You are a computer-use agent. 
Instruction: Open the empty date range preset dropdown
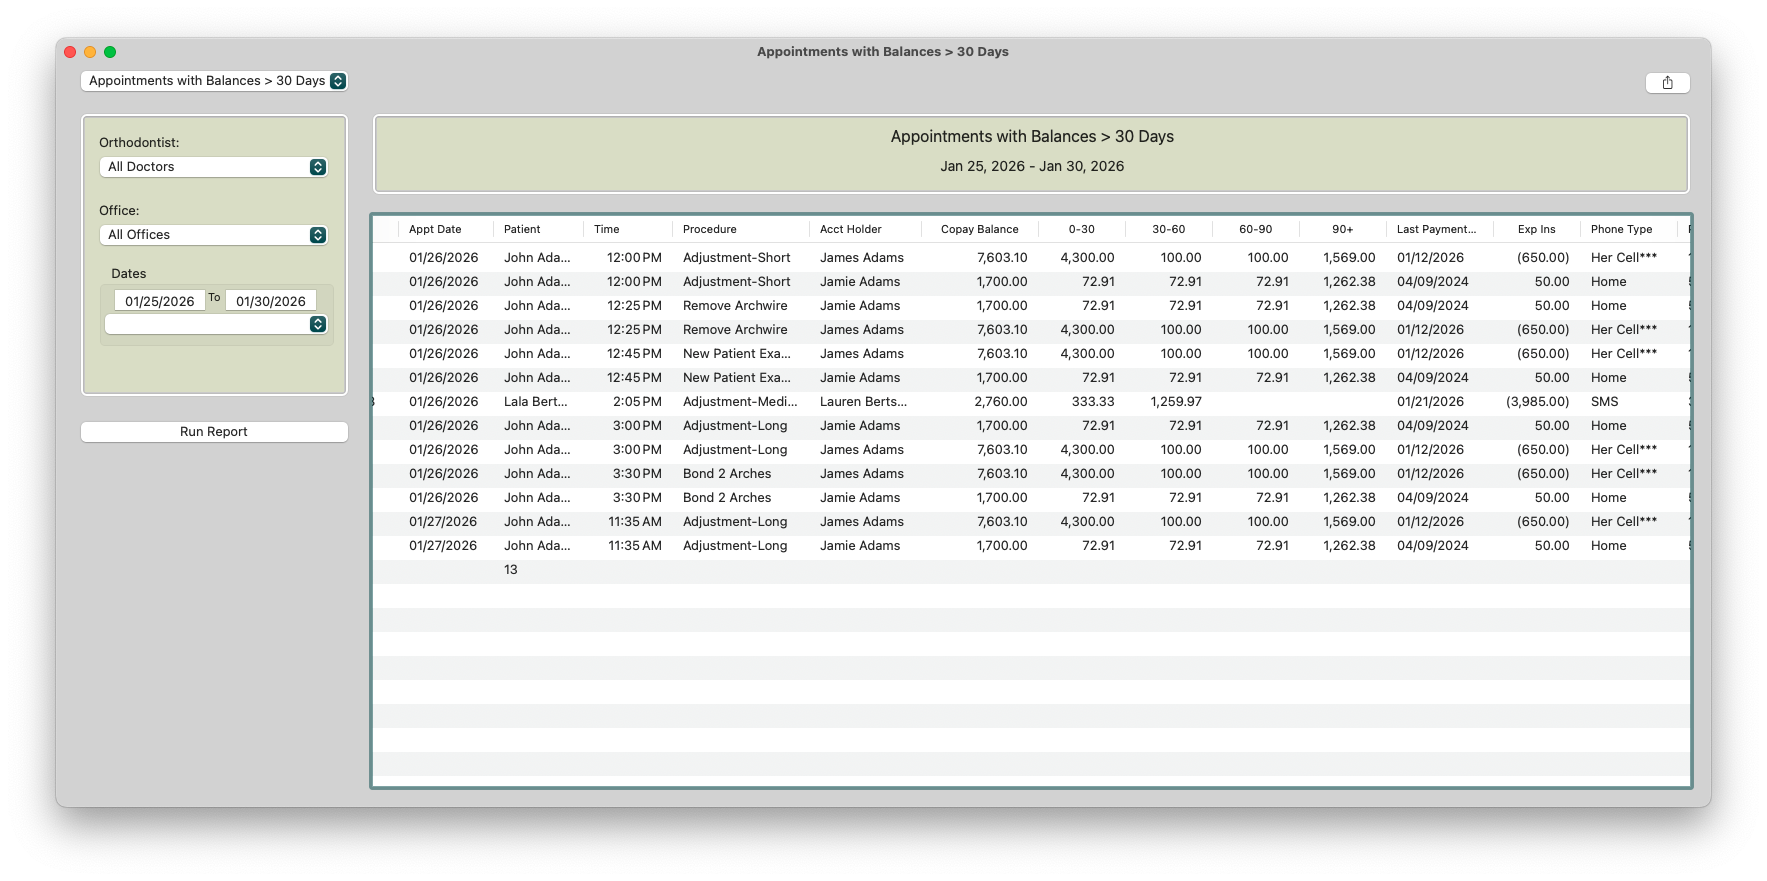click(216, 324)
